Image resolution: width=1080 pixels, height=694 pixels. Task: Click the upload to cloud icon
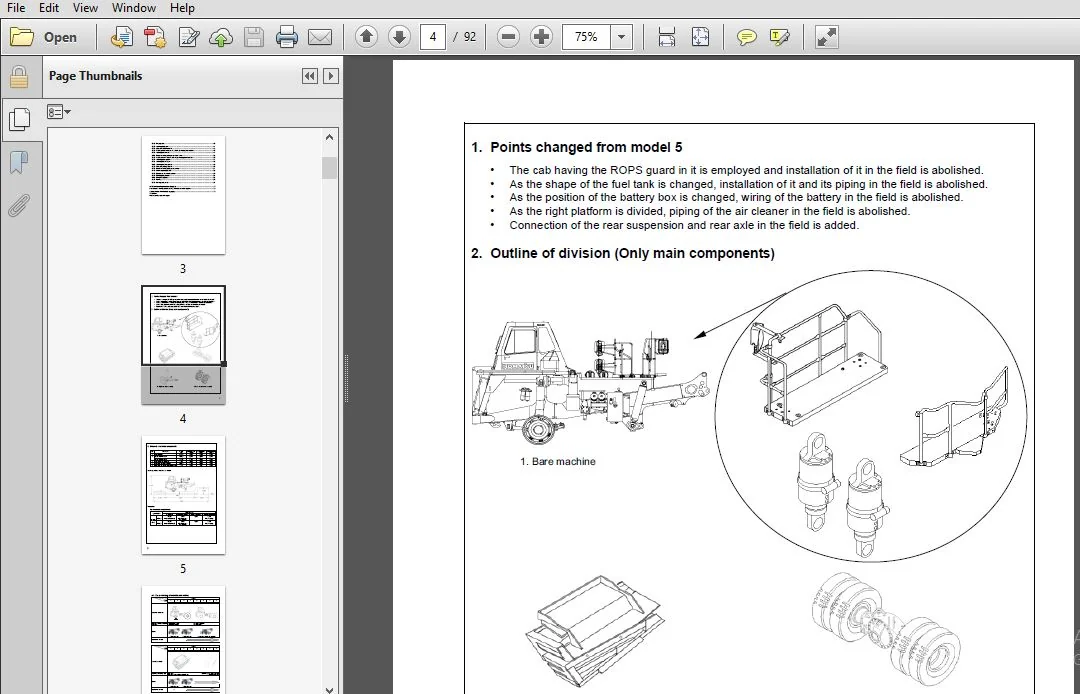(221, 37)
